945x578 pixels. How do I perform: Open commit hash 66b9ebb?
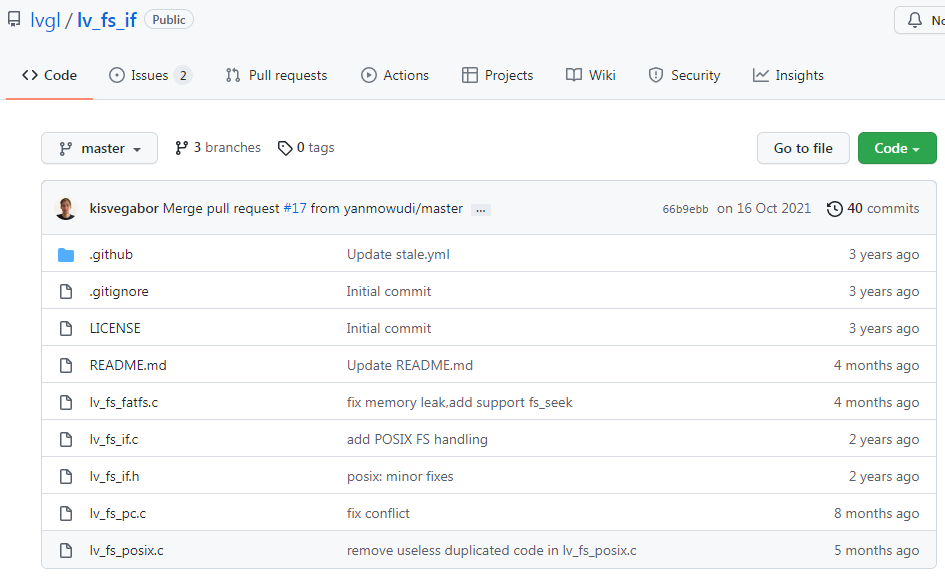pos(685,210)
